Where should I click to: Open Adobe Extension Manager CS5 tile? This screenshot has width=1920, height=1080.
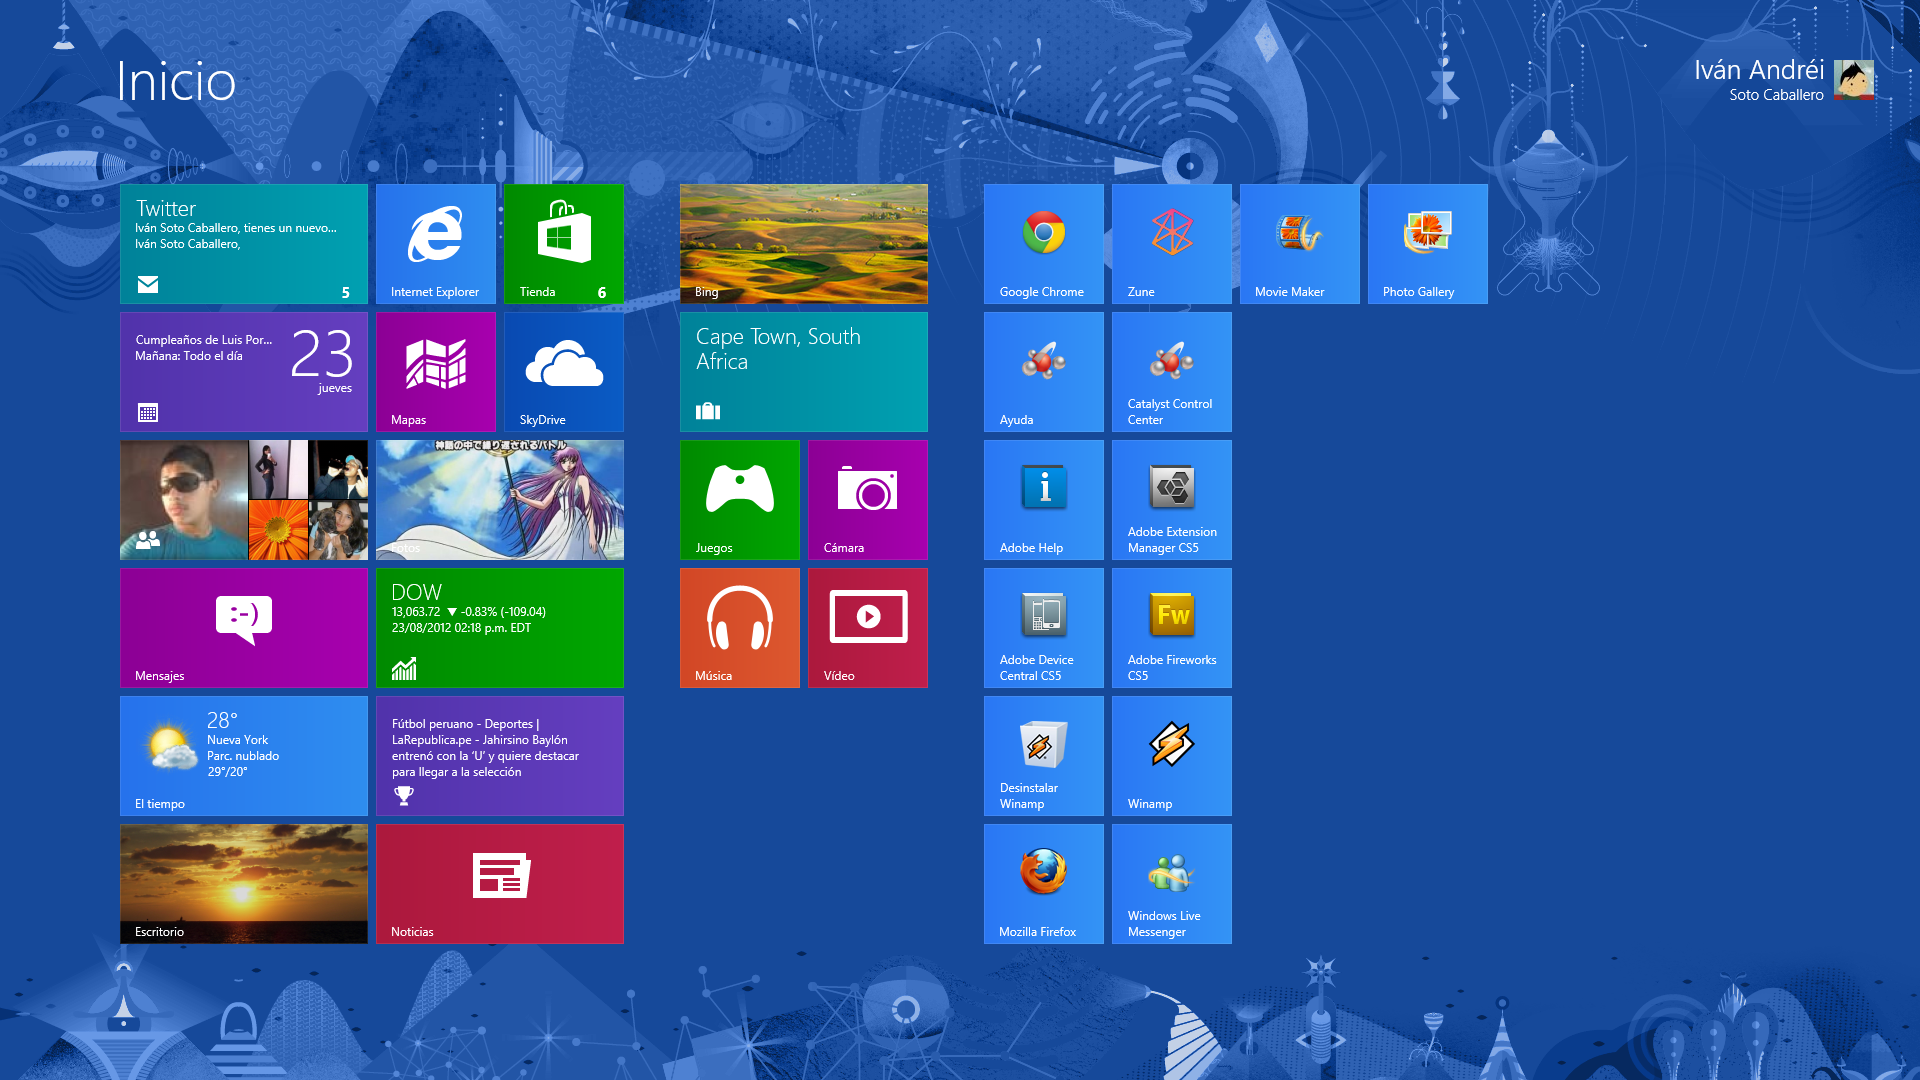tap(1172, 500)
